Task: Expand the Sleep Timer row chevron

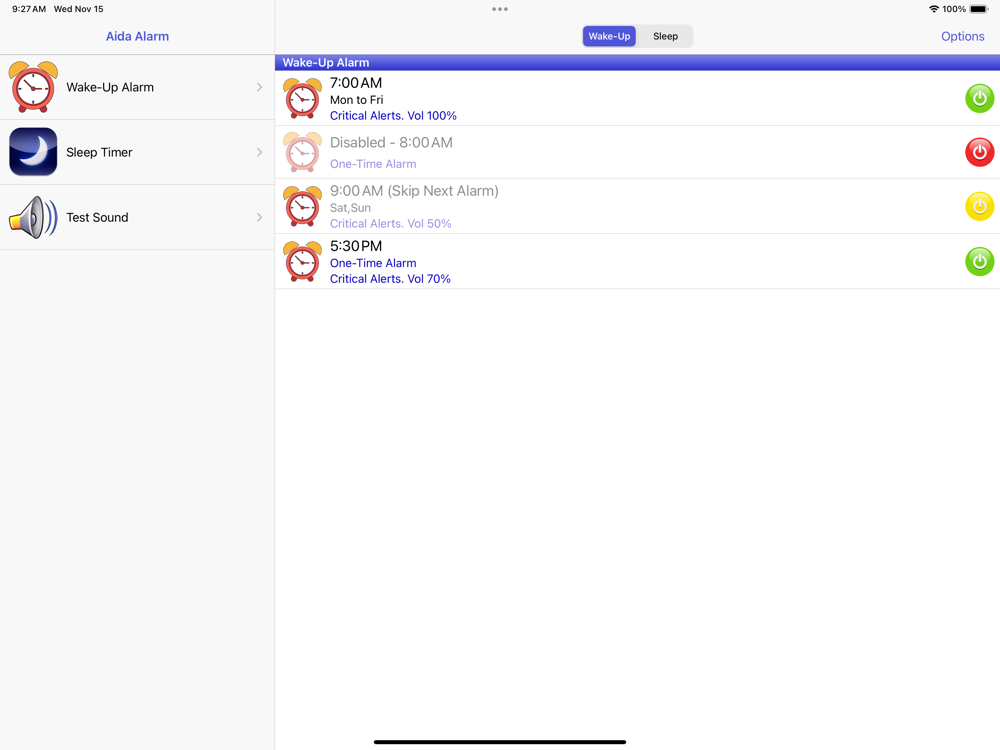Action: 260,152
